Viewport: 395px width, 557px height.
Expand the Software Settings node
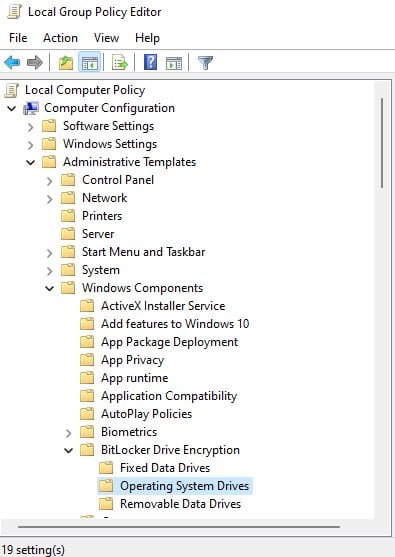(31, 127)
